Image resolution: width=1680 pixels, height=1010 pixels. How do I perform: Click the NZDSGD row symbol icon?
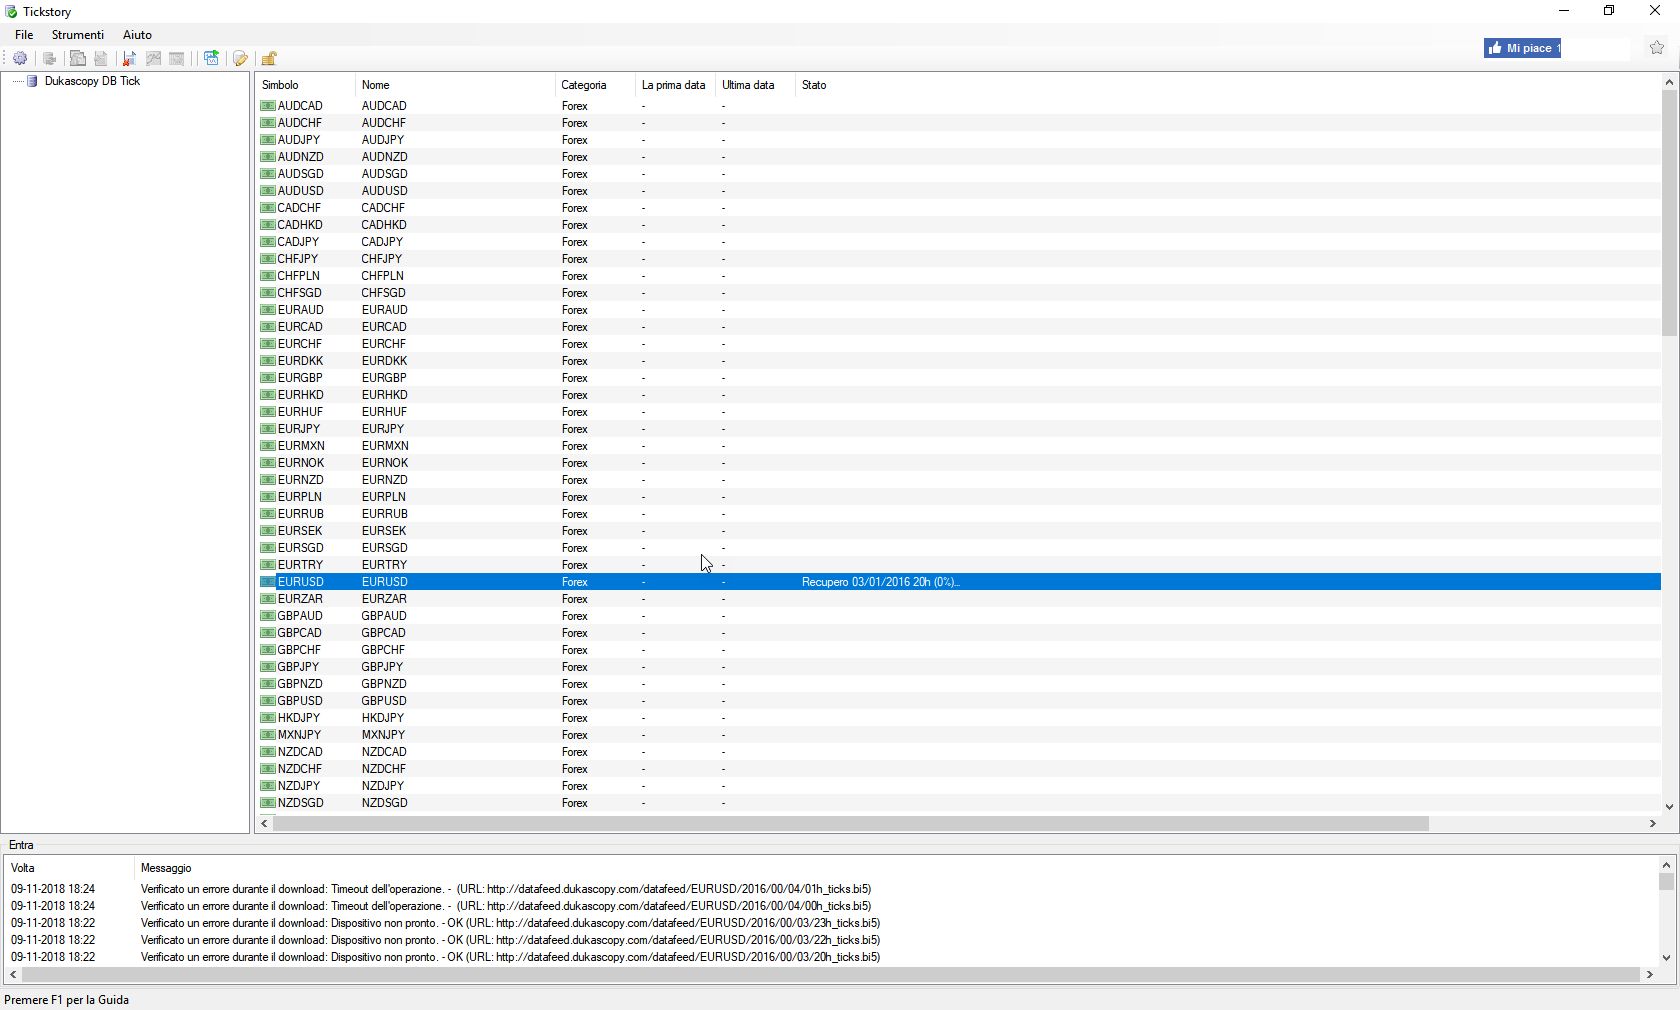pos(267,803)
